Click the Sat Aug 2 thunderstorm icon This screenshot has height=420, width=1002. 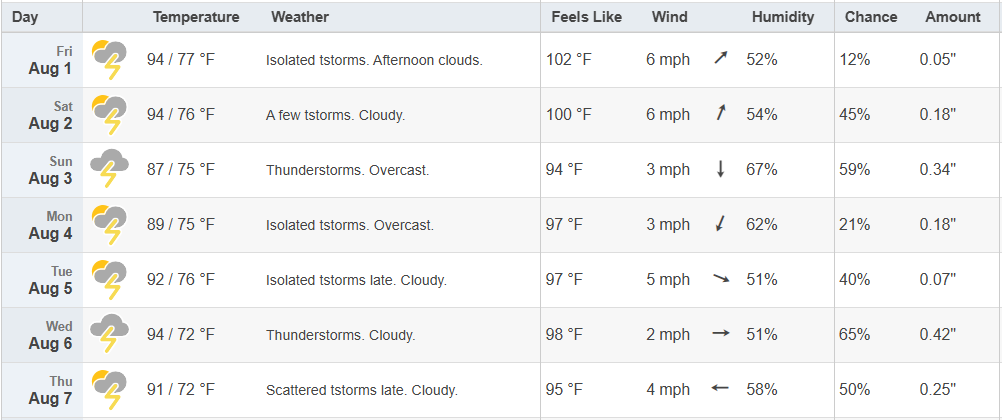pos(109,114)
